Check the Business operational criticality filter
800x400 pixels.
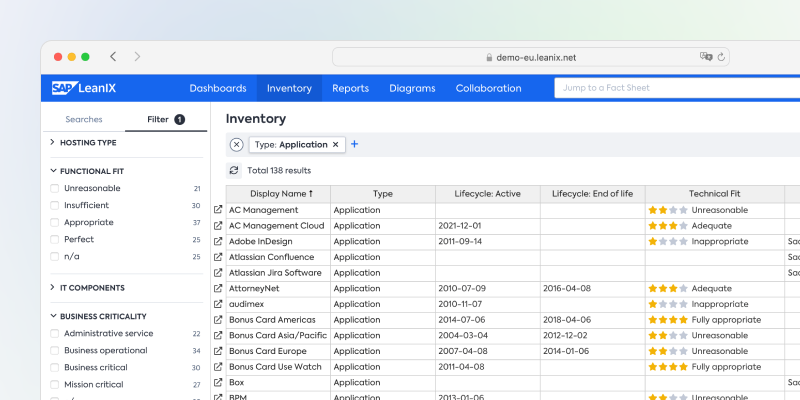point(55,351)
